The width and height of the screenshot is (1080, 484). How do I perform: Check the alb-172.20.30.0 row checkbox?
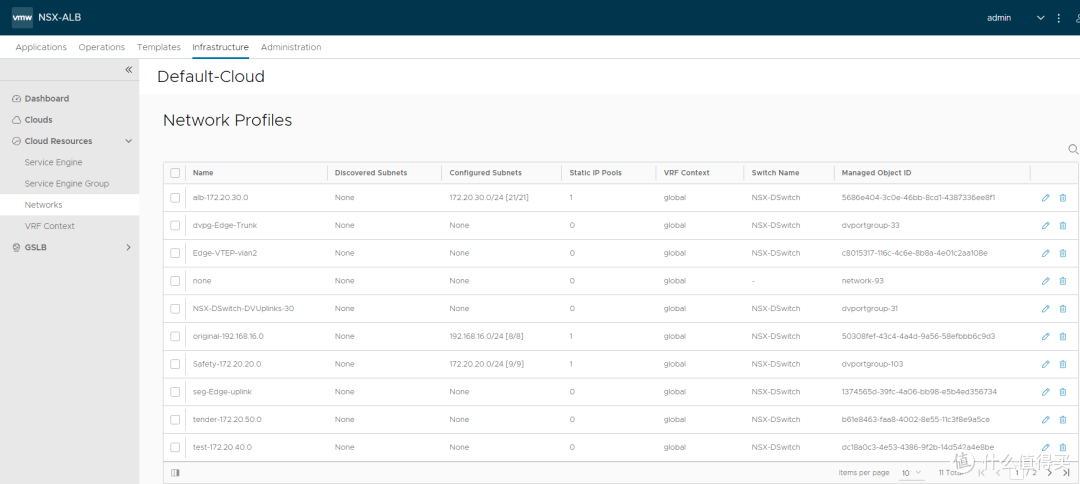(175, 198)
